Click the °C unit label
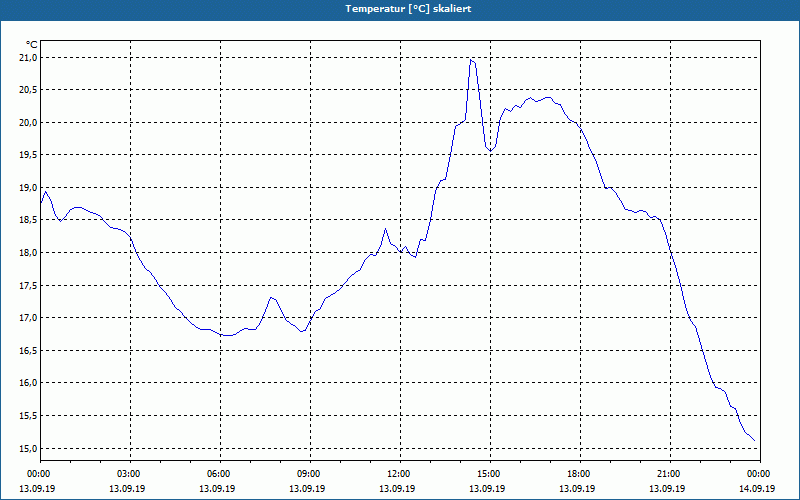Image resolution: width=800 pixels, height=500 pixels. (32, 45)
